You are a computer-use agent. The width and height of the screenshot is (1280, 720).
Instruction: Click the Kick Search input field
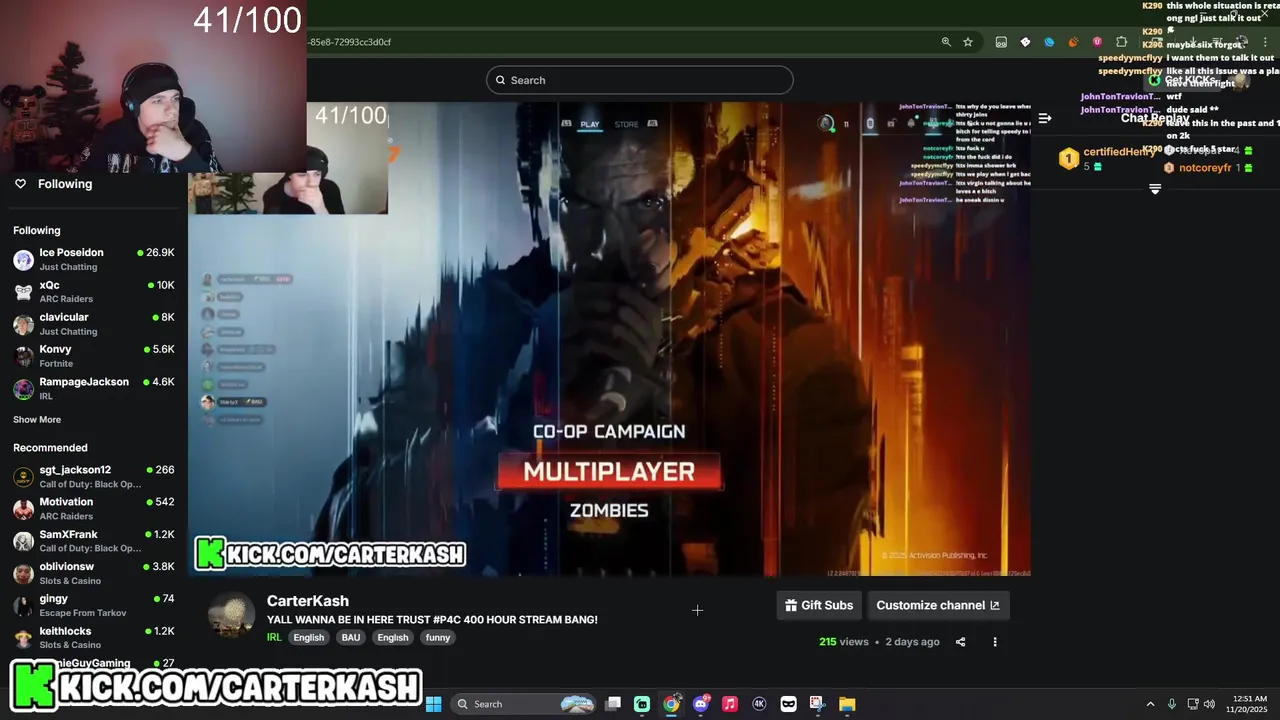click(640, 80)
